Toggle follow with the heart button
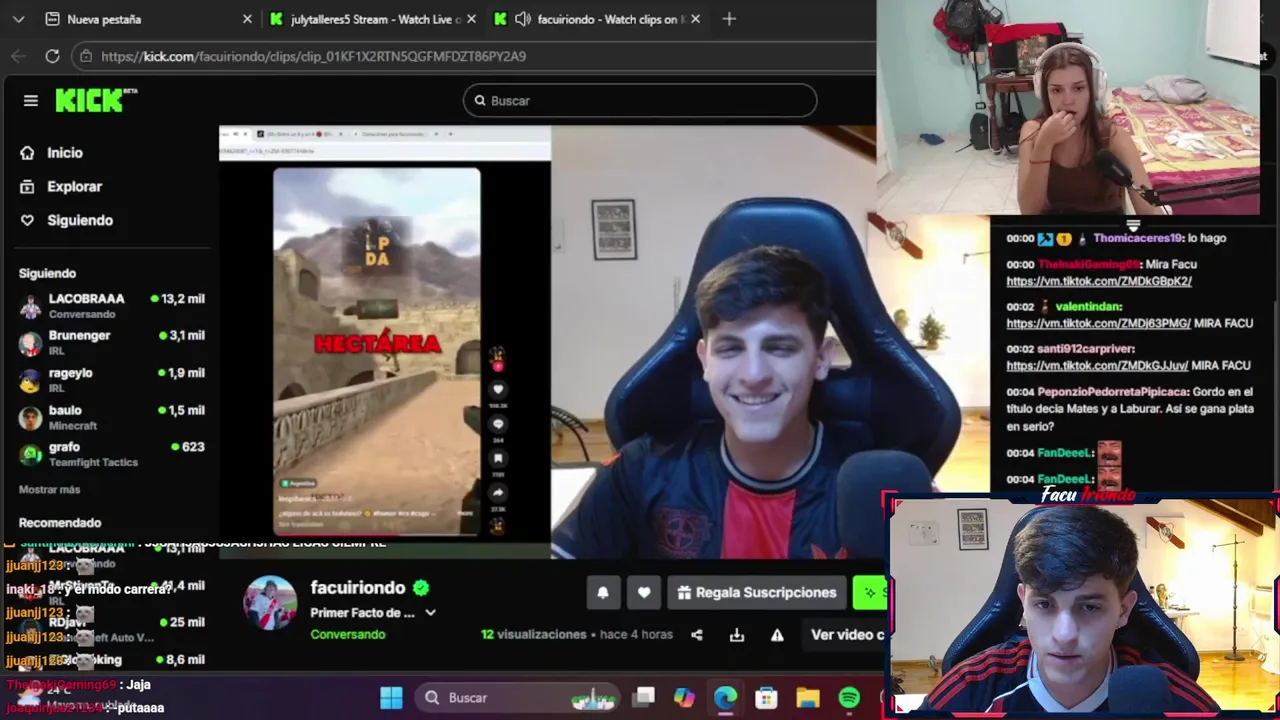Image resolution: width=1280 pixels, height=720 pixels. (x=644, y=593)
